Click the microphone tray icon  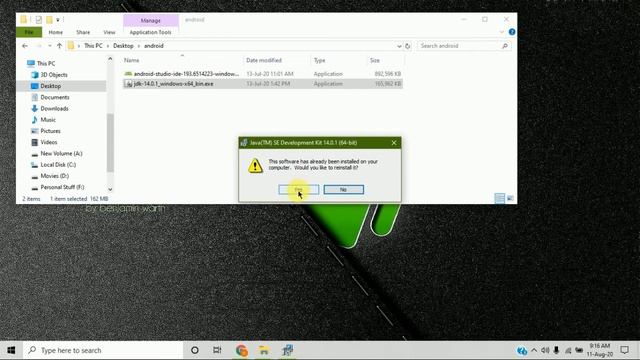point(556,350)
